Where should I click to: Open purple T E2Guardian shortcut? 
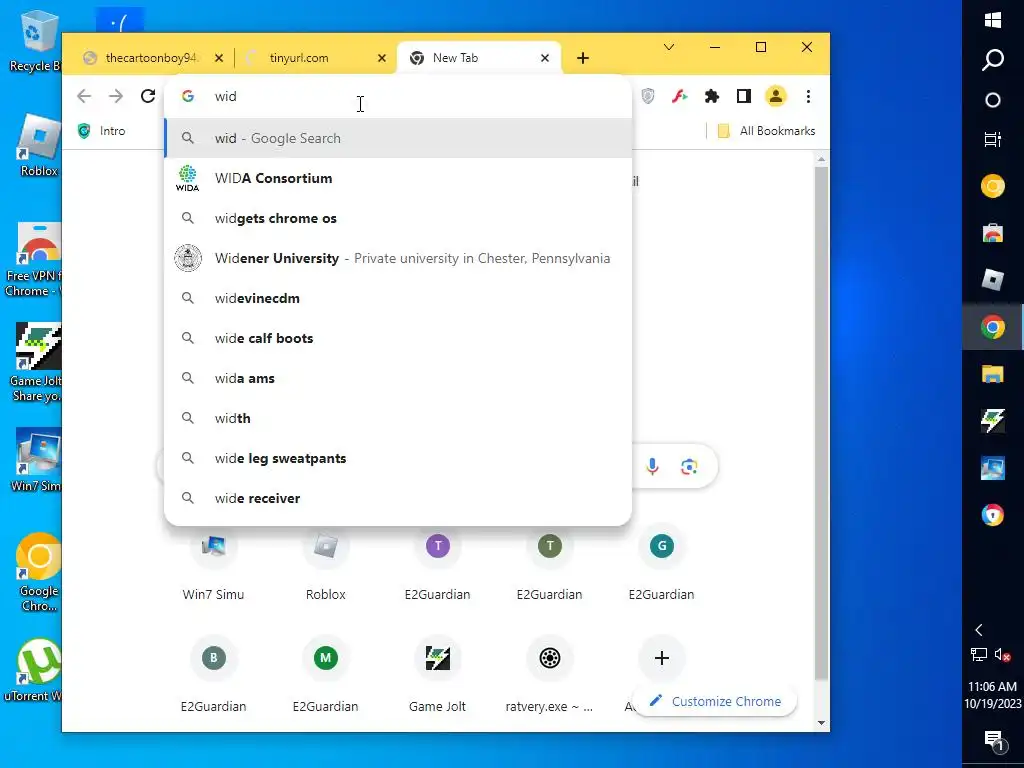[x=438, y=564]
